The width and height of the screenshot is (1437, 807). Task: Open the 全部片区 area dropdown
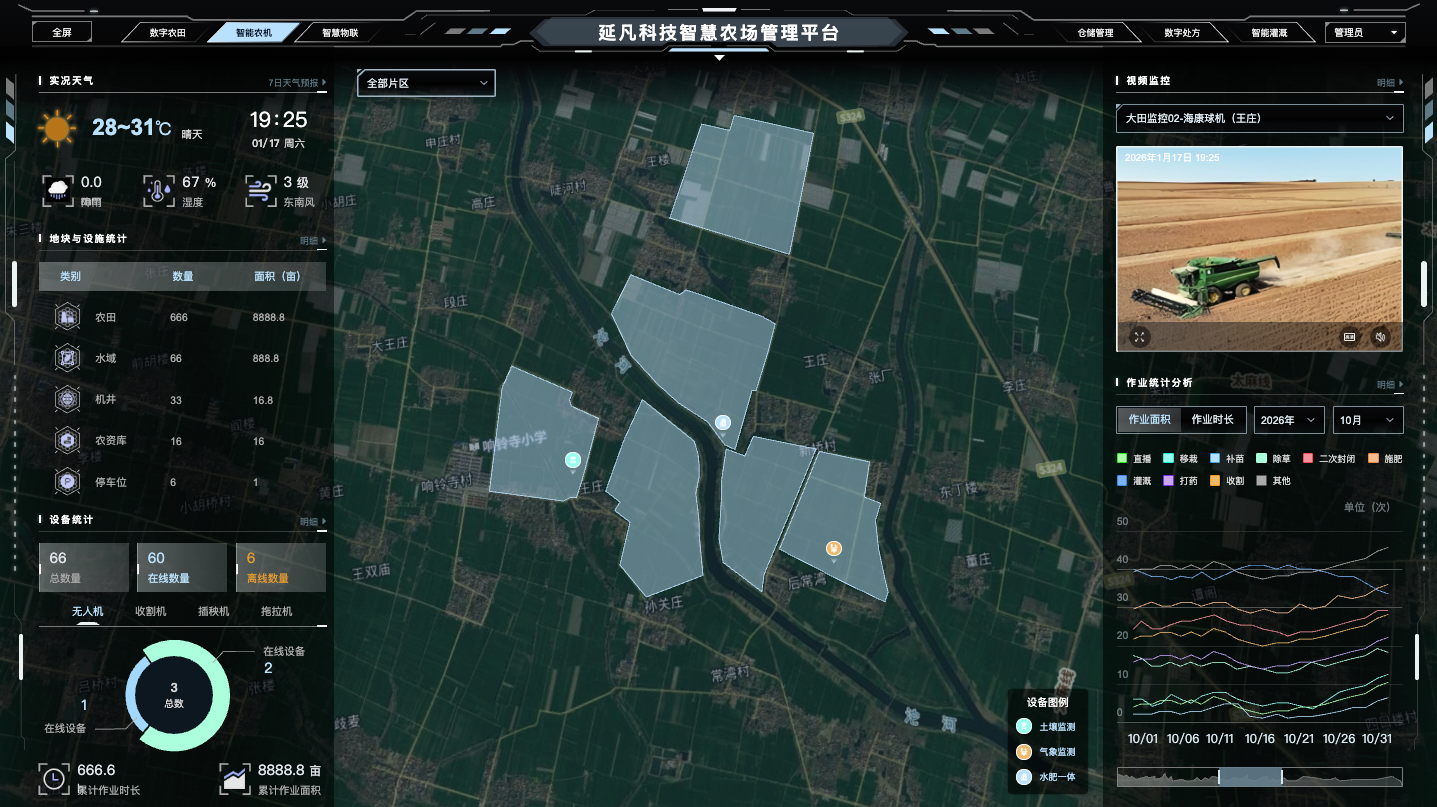coord(426,83)
